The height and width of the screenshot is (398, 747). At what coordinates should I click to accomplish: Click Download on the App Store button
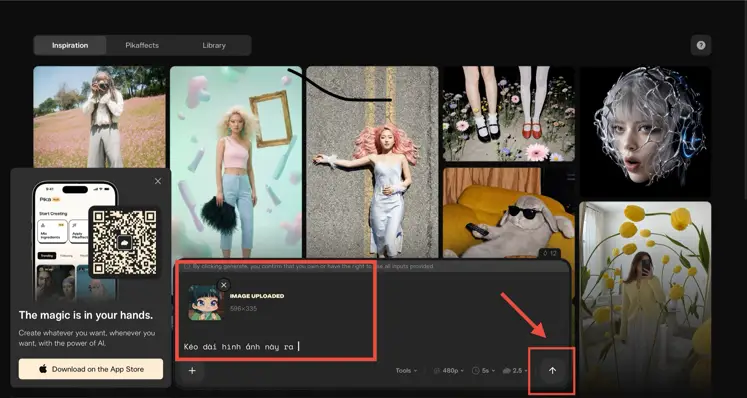[x=91, y=369]
